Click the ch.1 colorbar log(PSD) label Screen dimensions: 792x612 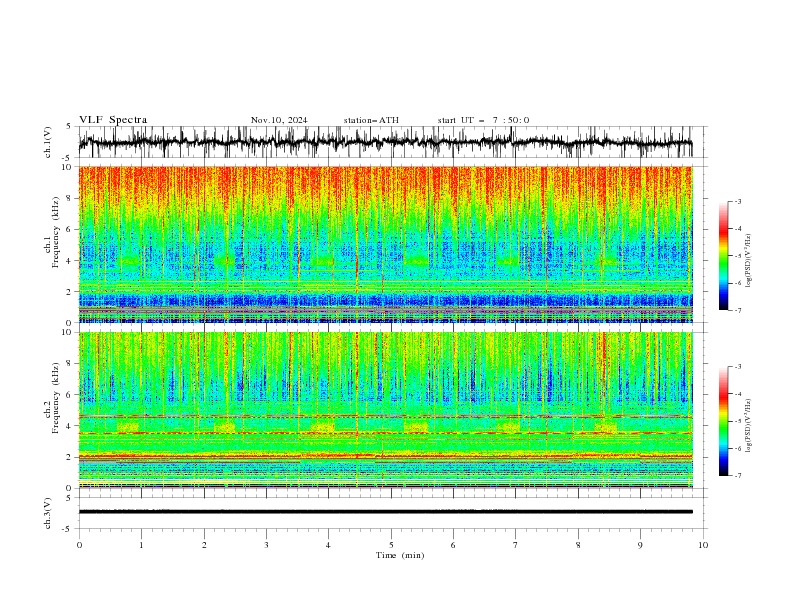point(748,261)
